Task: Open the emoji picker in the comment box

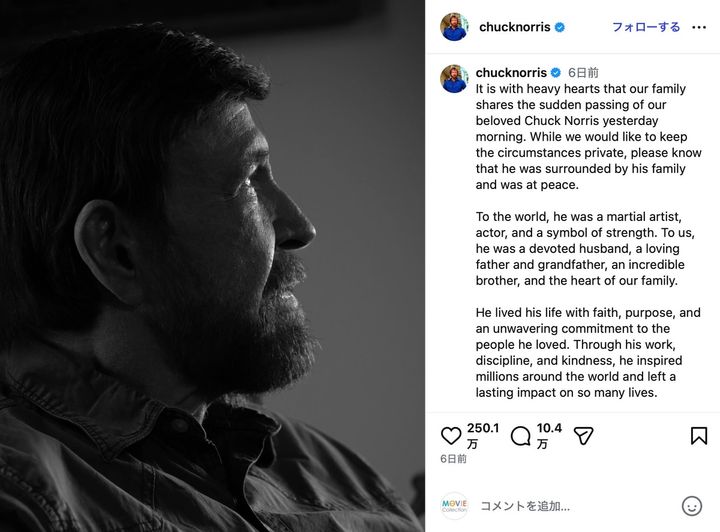Action: click(691, 506)
